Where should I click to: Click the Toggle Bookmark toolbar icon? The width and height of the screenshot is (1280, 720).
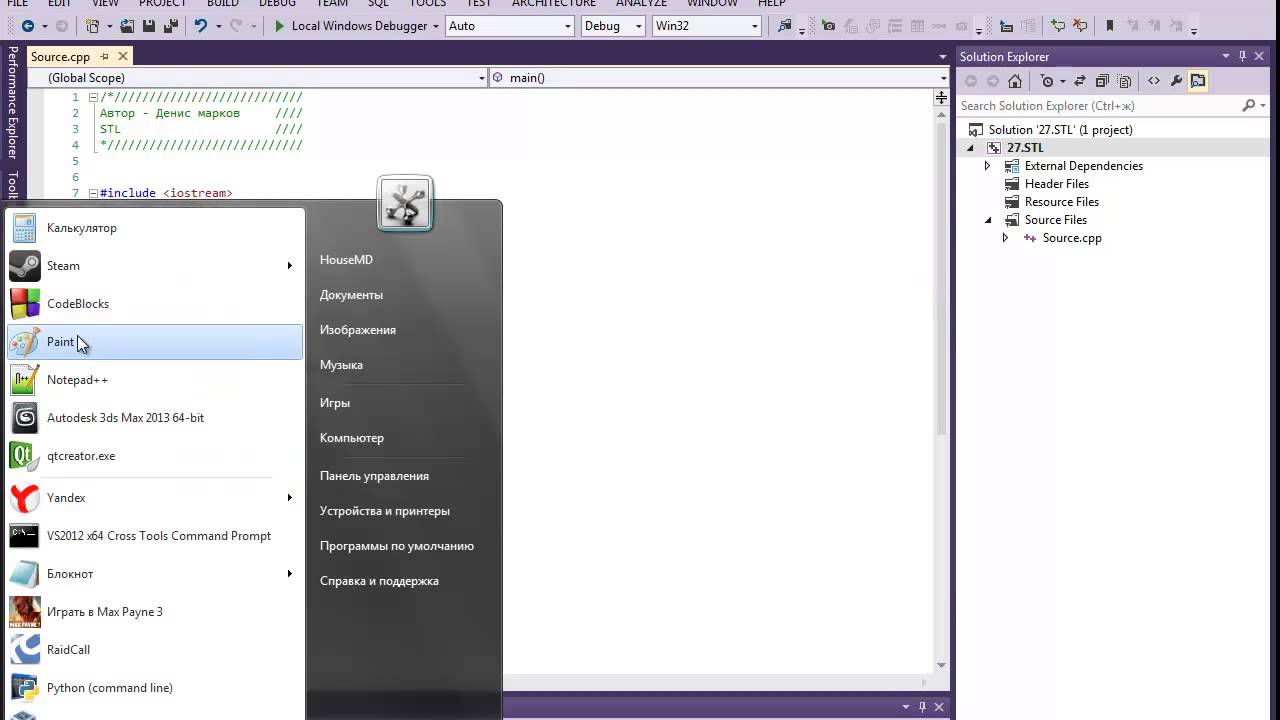pos(1110,26)
